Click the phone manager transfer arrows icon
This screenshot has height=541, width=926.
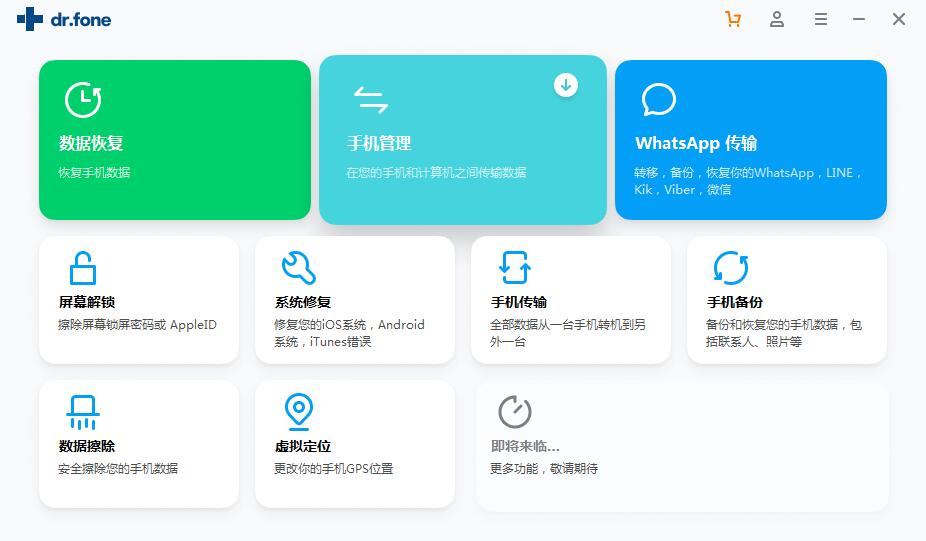370,100
